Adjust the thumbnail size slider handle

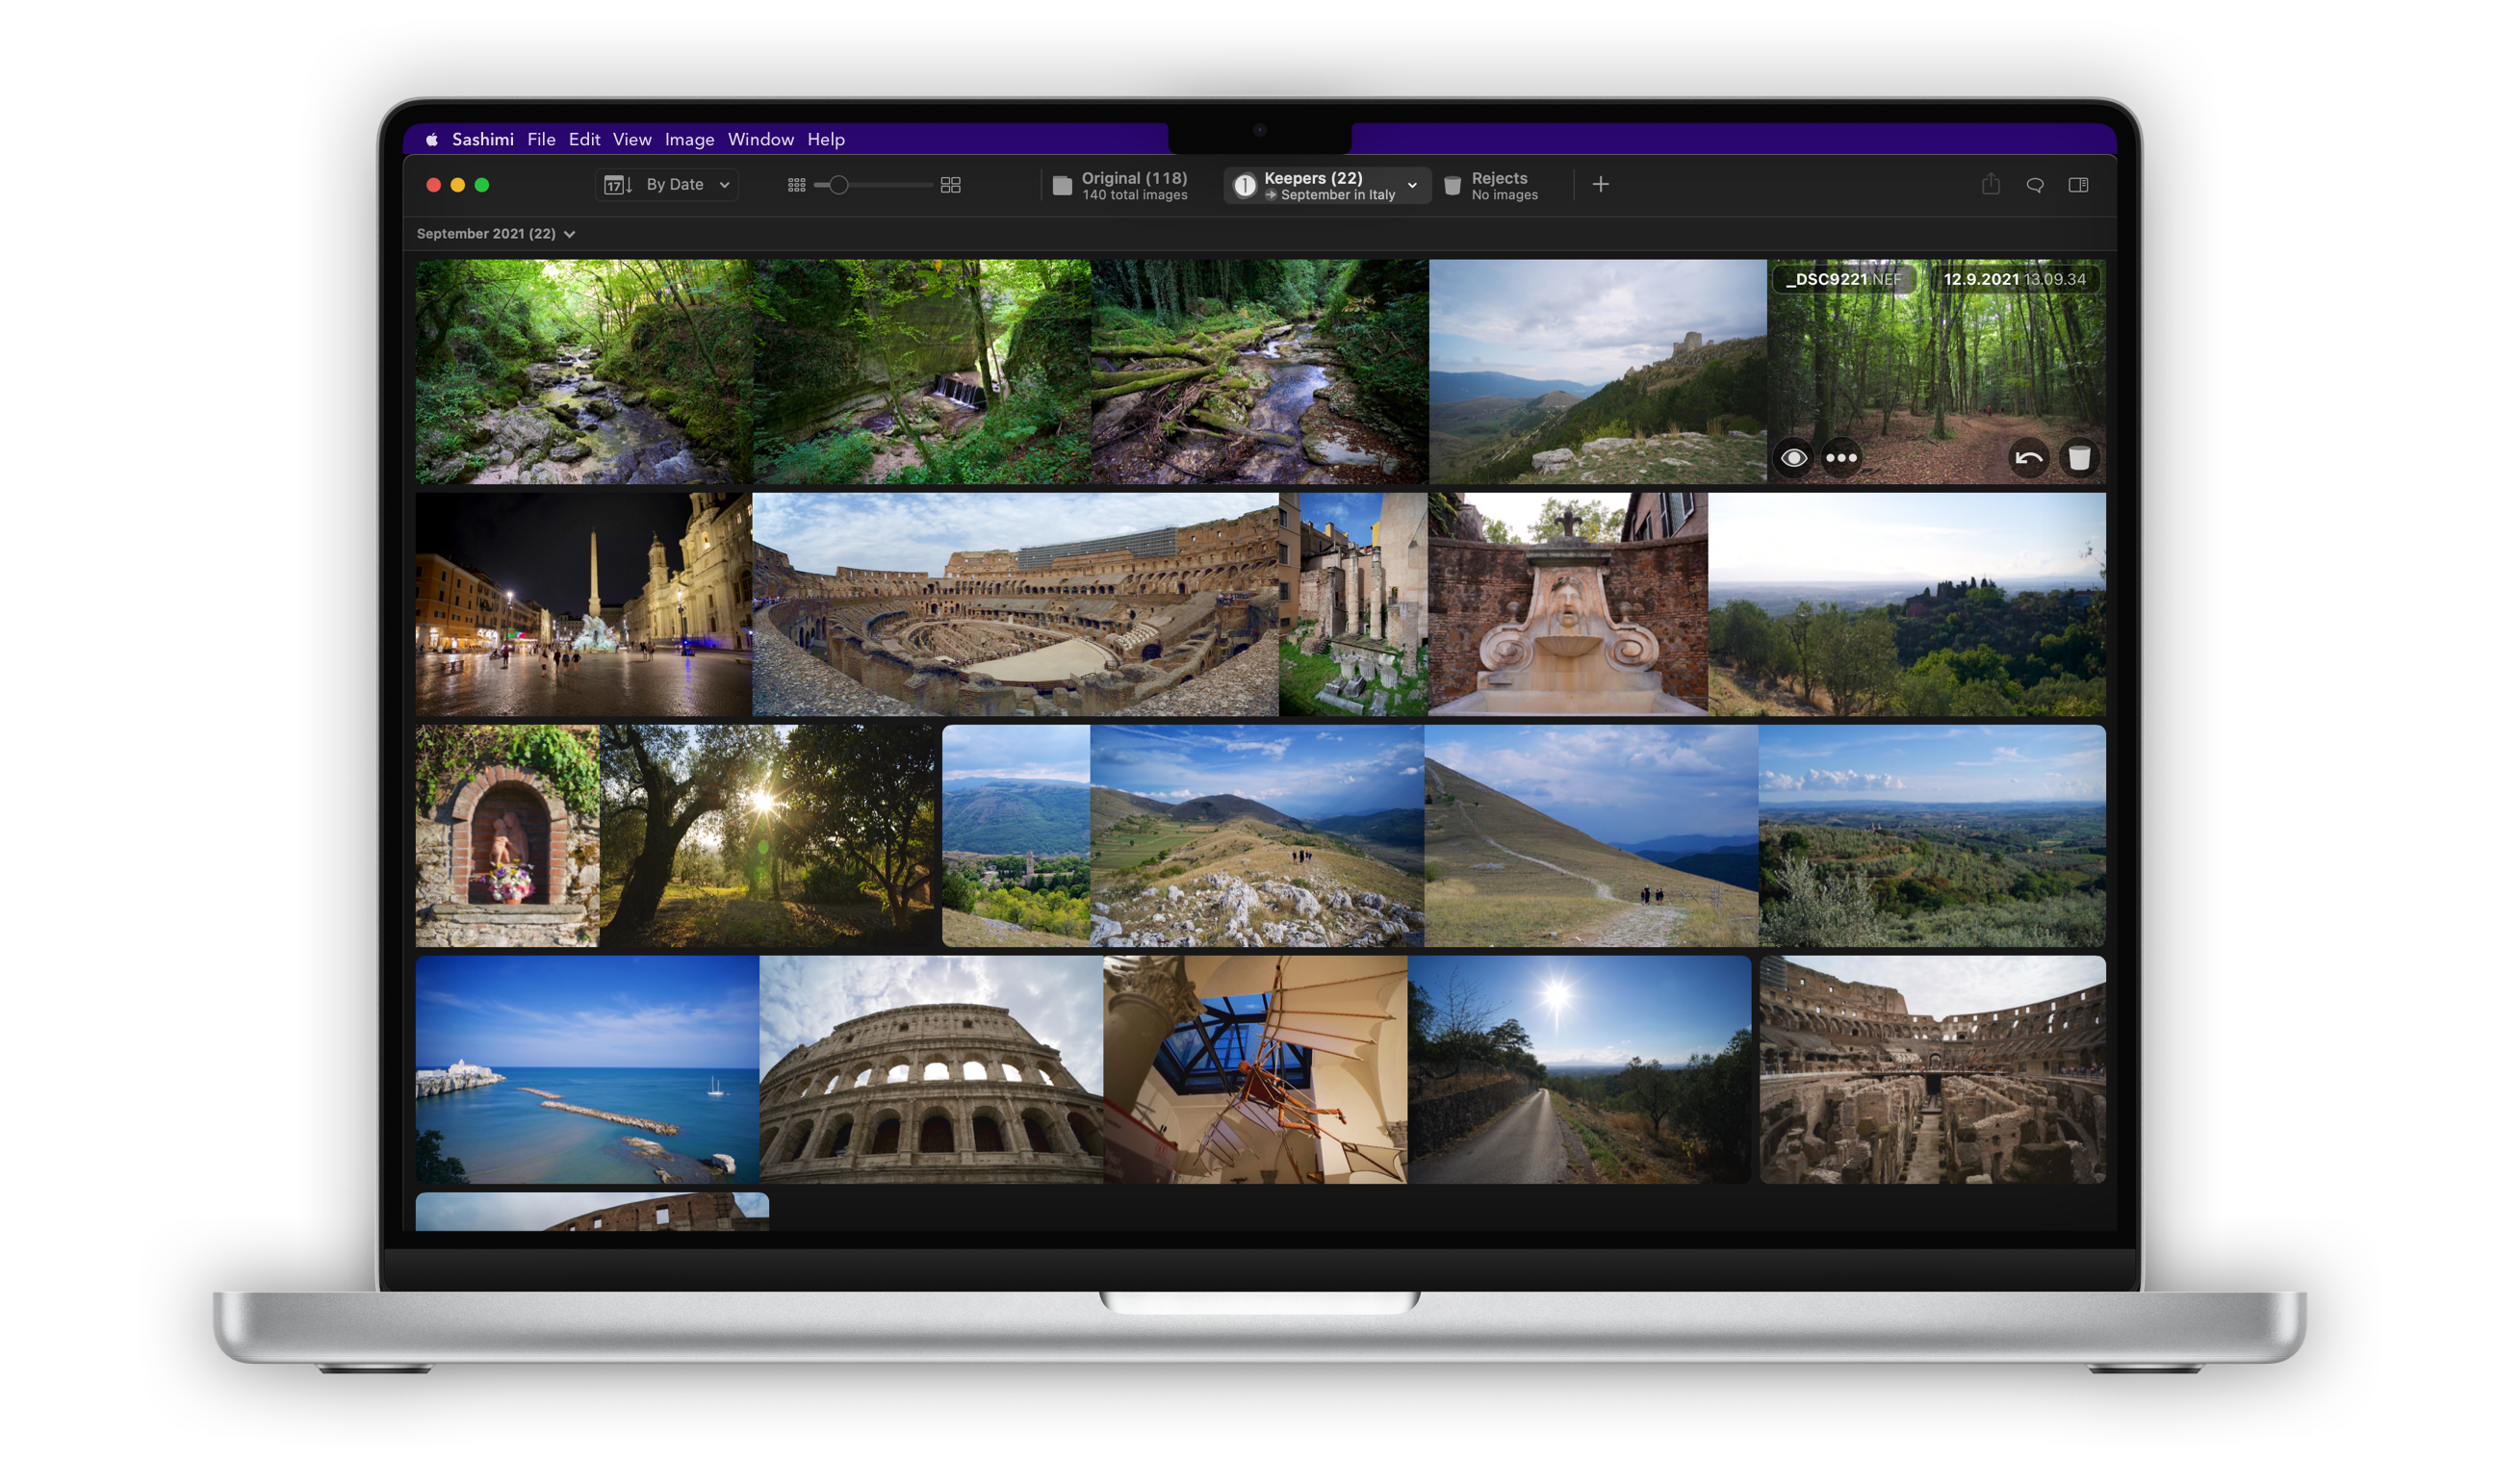(x=839, y=185)
